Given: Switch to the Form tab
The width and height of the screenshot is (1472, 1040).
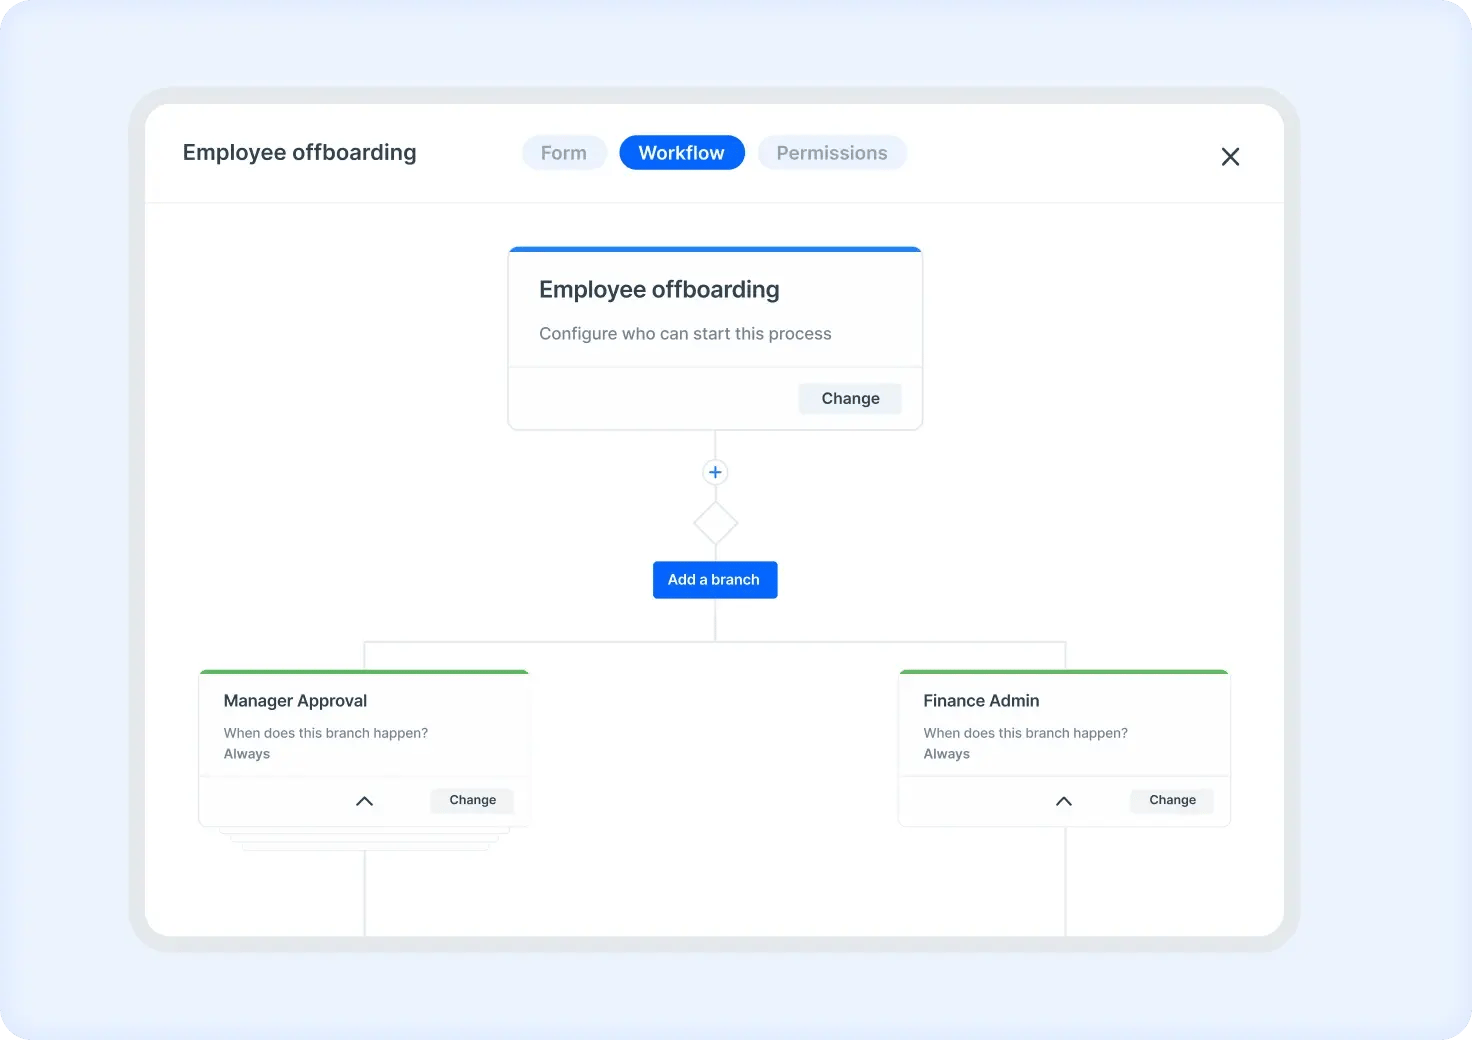Looking at the screenshot, I should (x=564, y=153).
